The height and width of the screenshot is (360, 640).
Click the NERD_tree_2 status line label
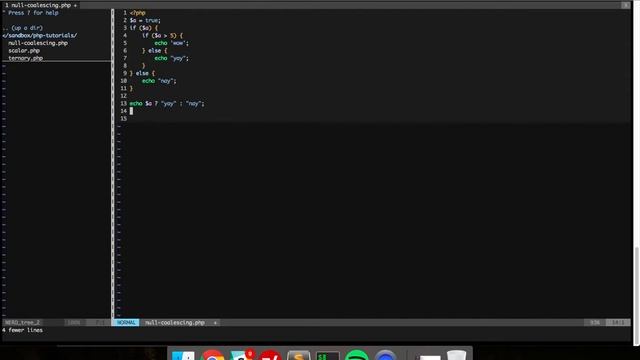point(22,322)
